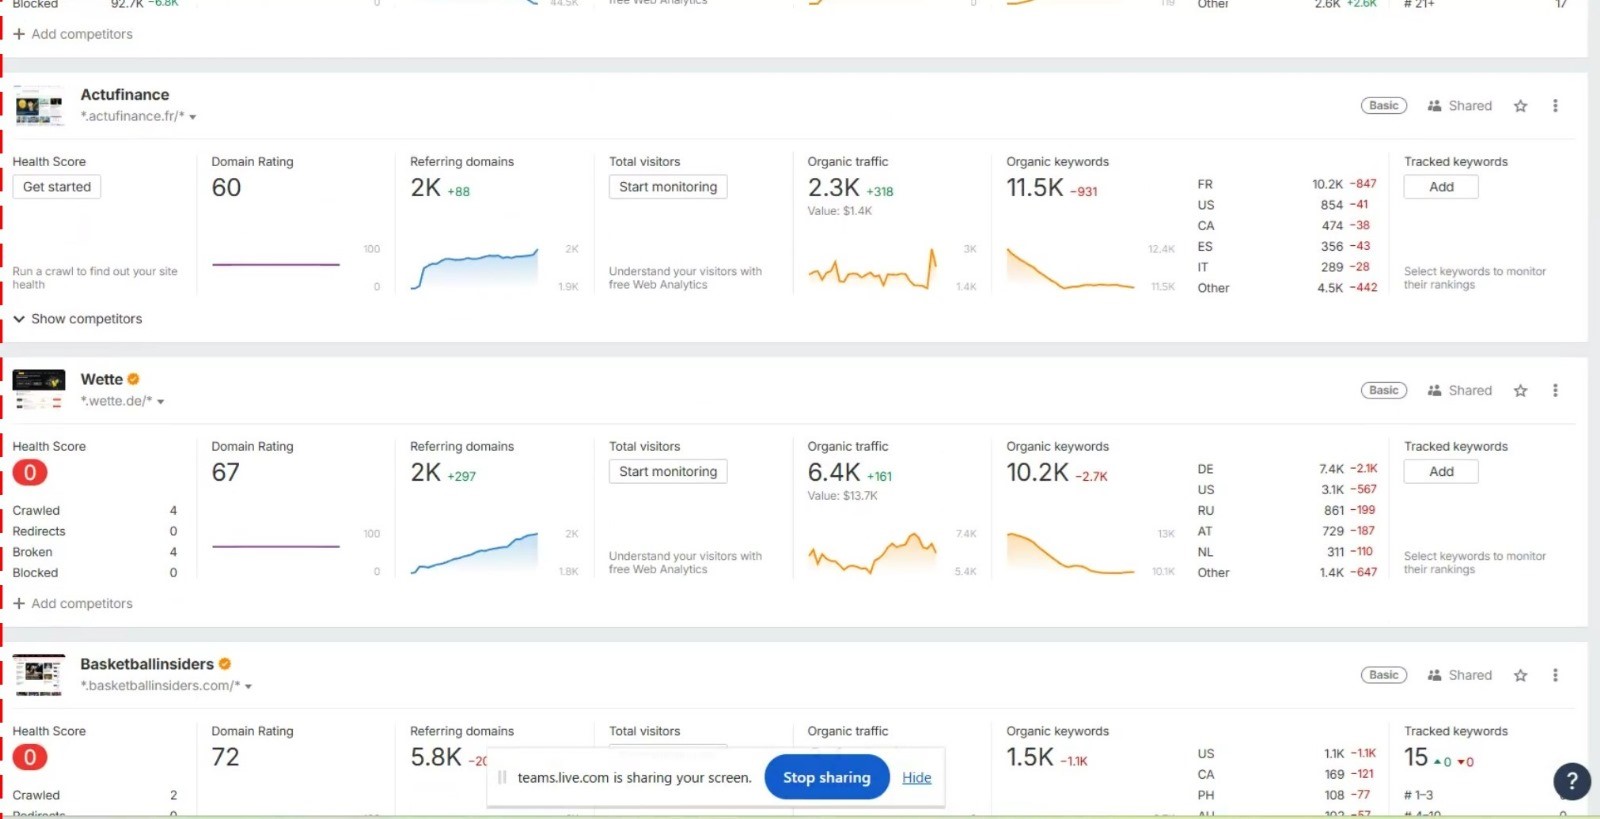This screenshot has height=819, width=1600.
Task: Click Actufinance referring domains trend chart
Action: (475, 268)
